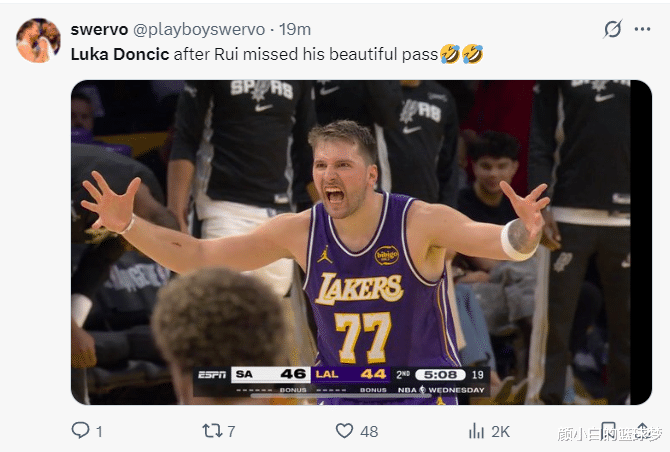Click the reply count 1
The image size is (670, 452).
click(x=99, y=431)
